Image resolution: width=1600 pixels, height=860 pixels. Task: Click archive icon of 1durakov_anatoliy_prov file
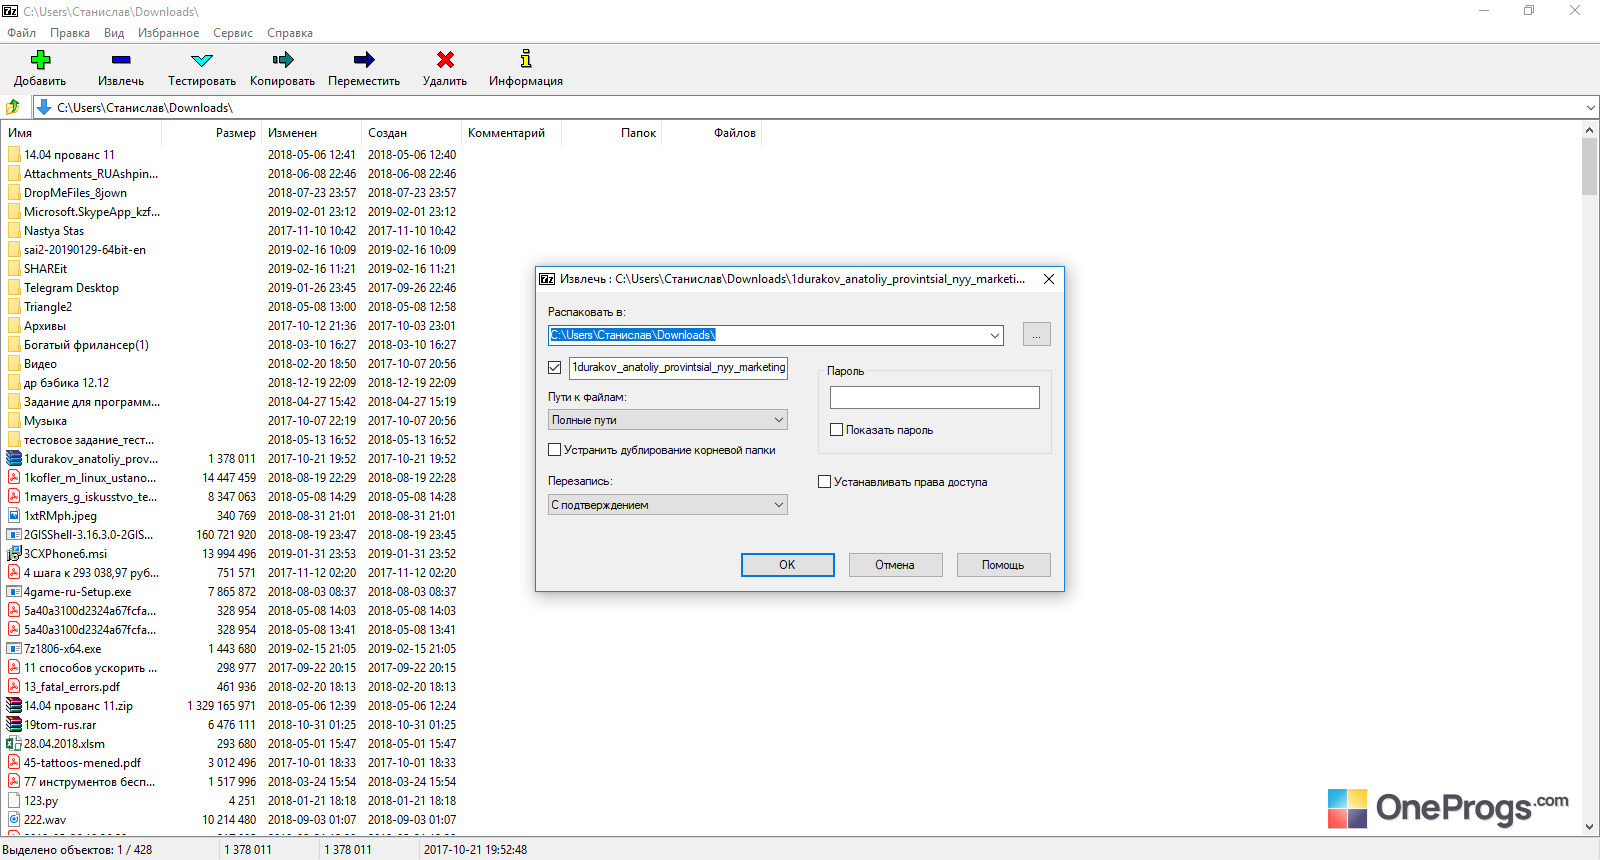(x=14, y=459)
